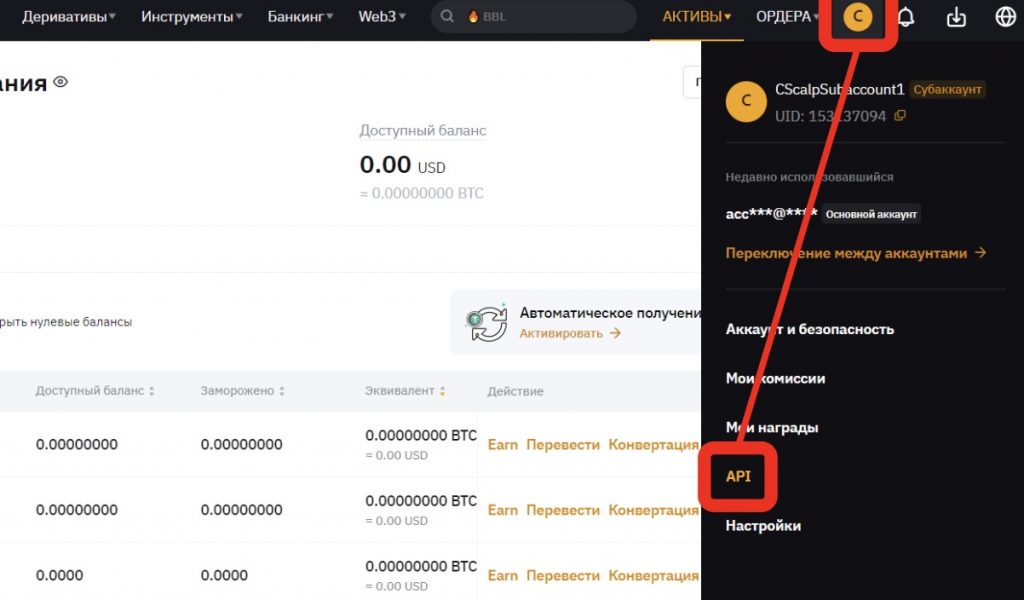This screenshot has width=1024, height=600.
Task: Click Конвертация in the first asset row
Action: point(653,445)
